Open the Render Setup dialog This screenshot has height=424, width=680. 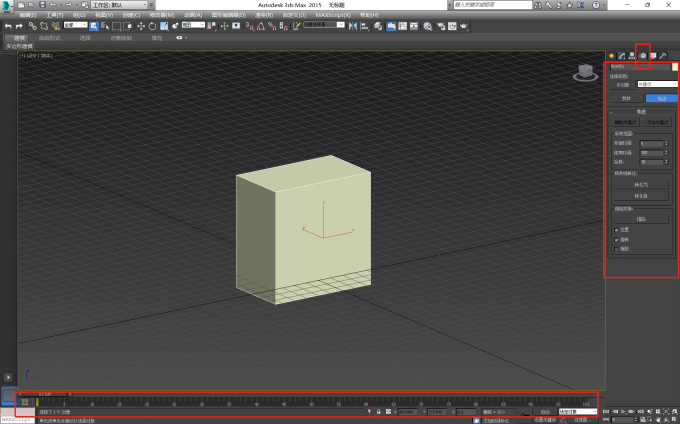click(x=441, y=26)
